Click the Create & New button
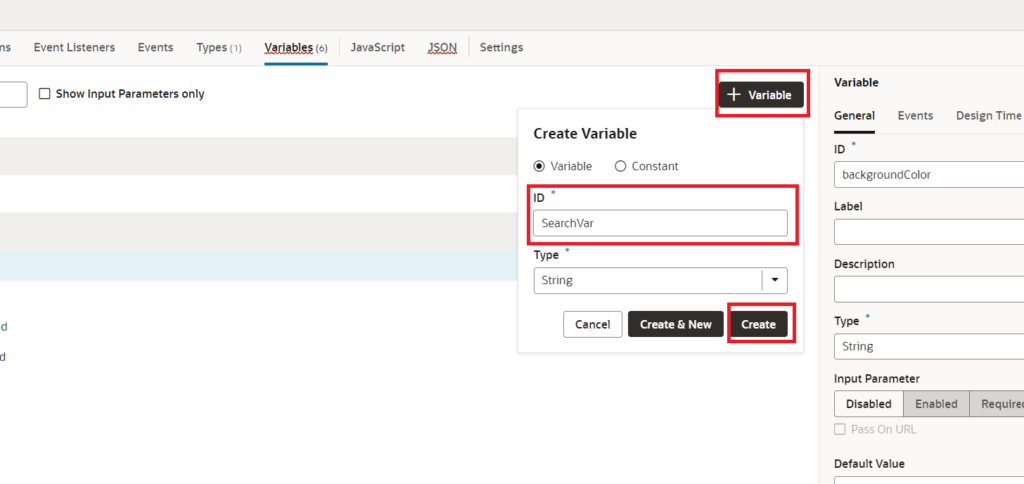 (675, 324)
